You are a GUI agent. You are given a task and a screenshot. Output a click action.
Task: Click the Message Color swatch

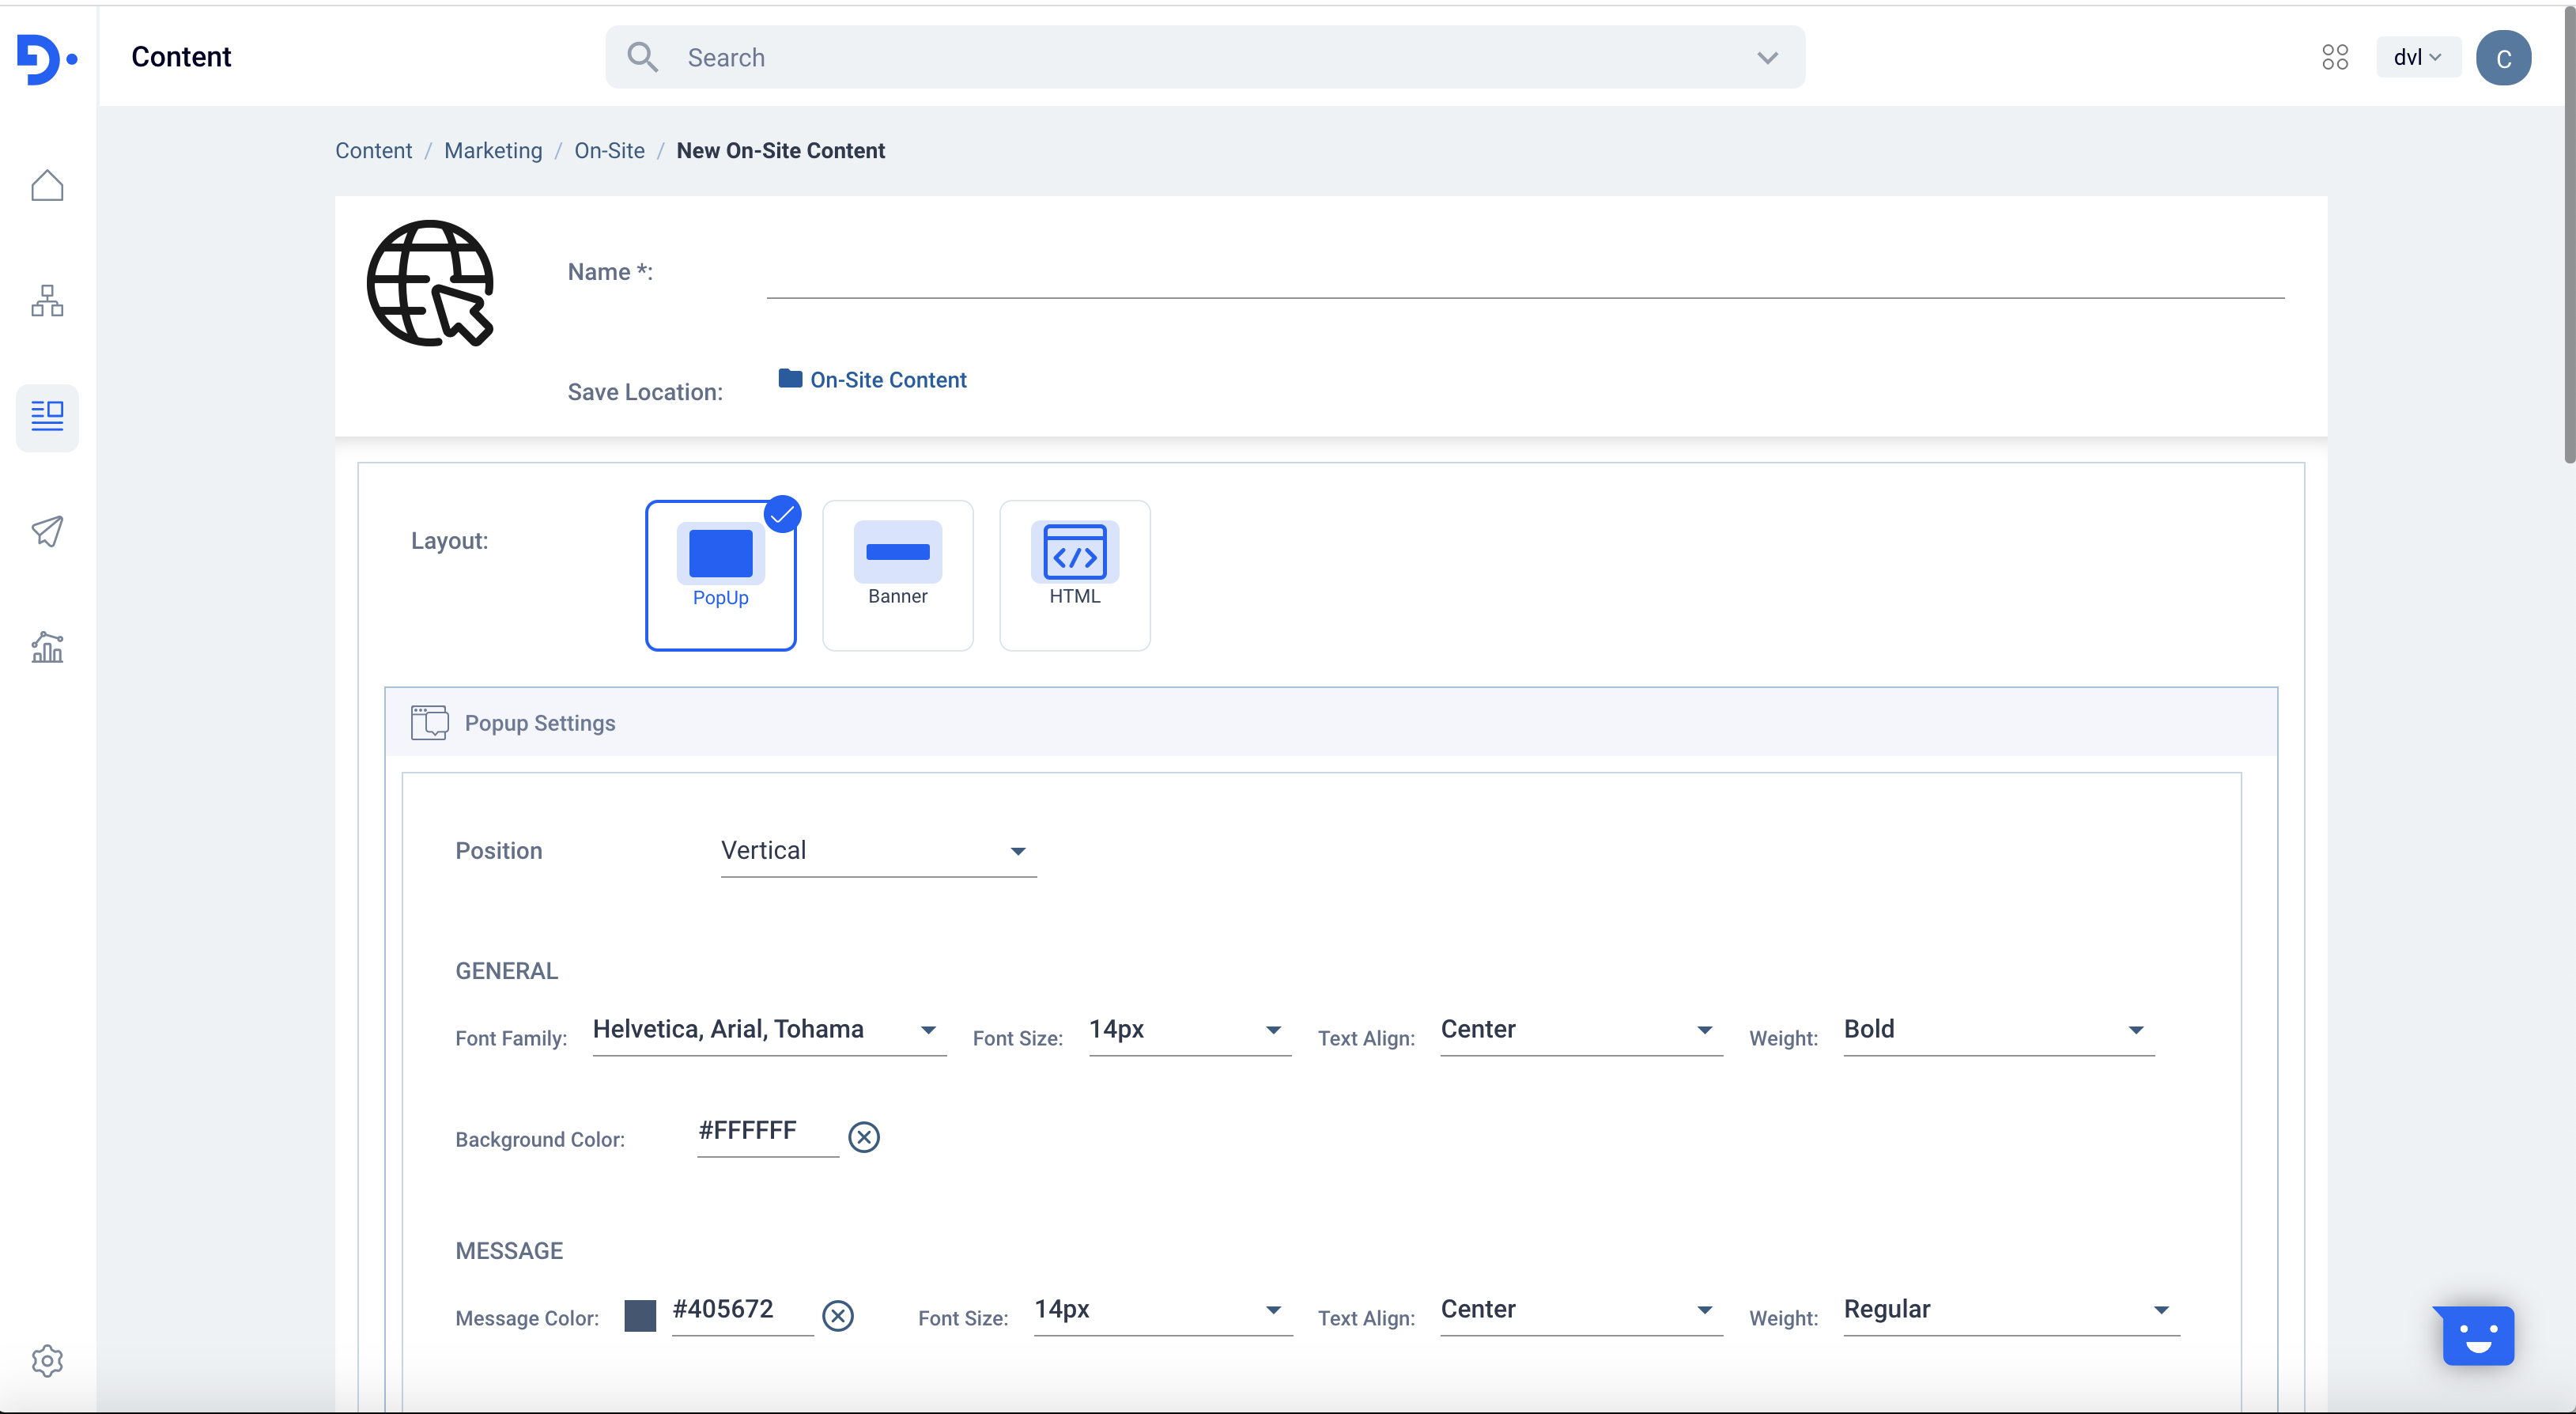[x=640, y=1316]
